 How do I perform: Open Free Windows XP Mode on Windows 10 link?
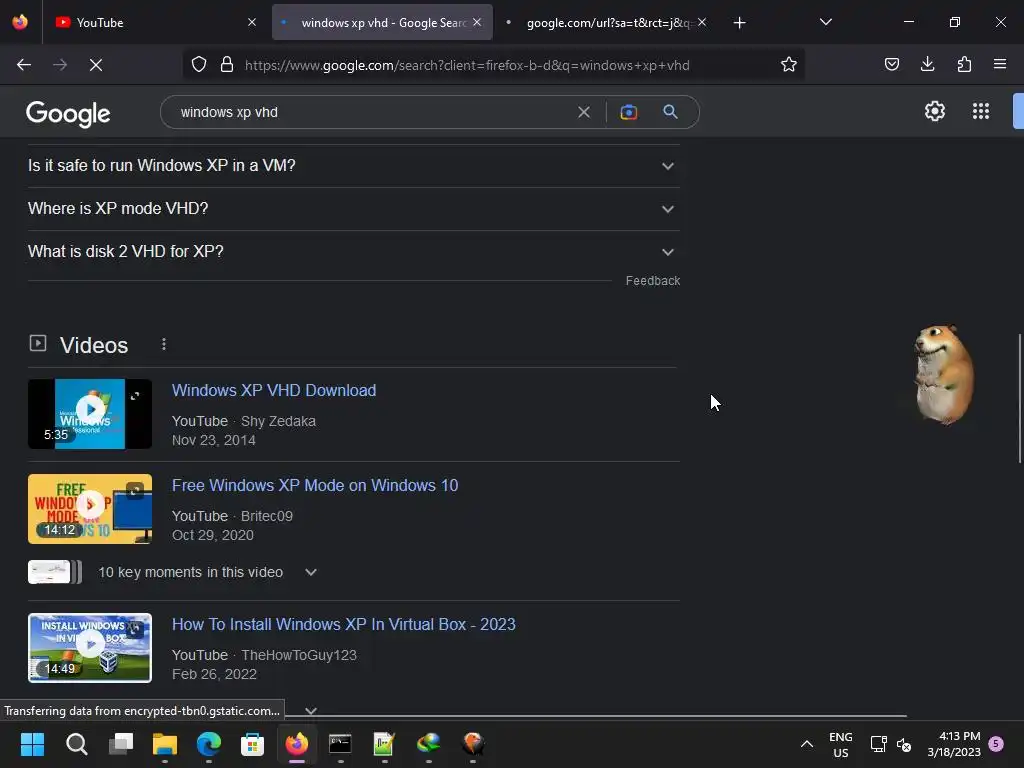[x=315, y=485]
